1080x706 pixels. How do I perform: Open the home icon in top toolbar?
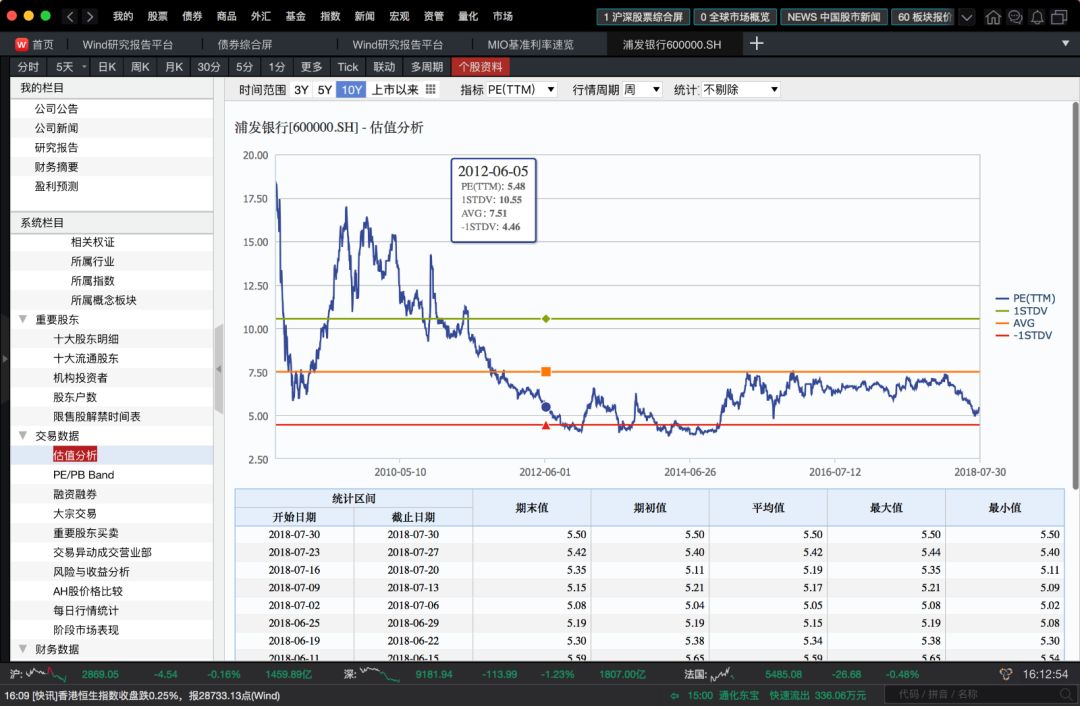pyautogui.click(x=994, y=16)
